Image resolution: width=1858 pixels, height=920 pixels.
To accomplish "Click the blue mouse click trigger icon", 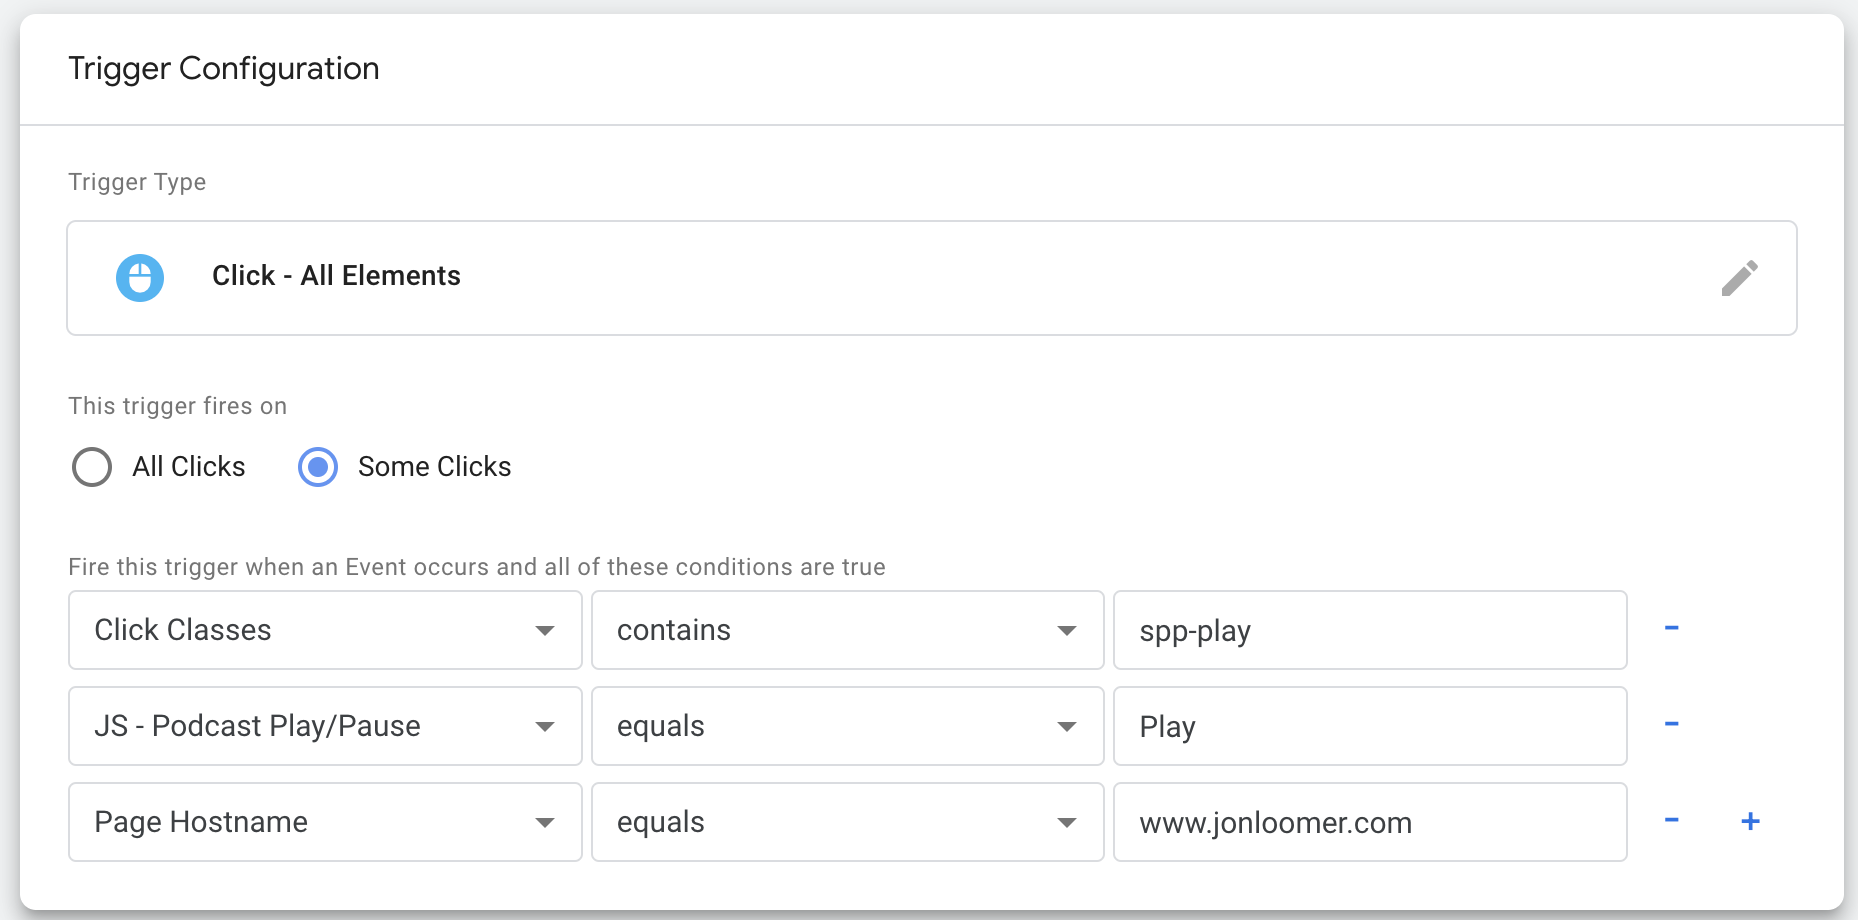I will click(x=140, y=278).
